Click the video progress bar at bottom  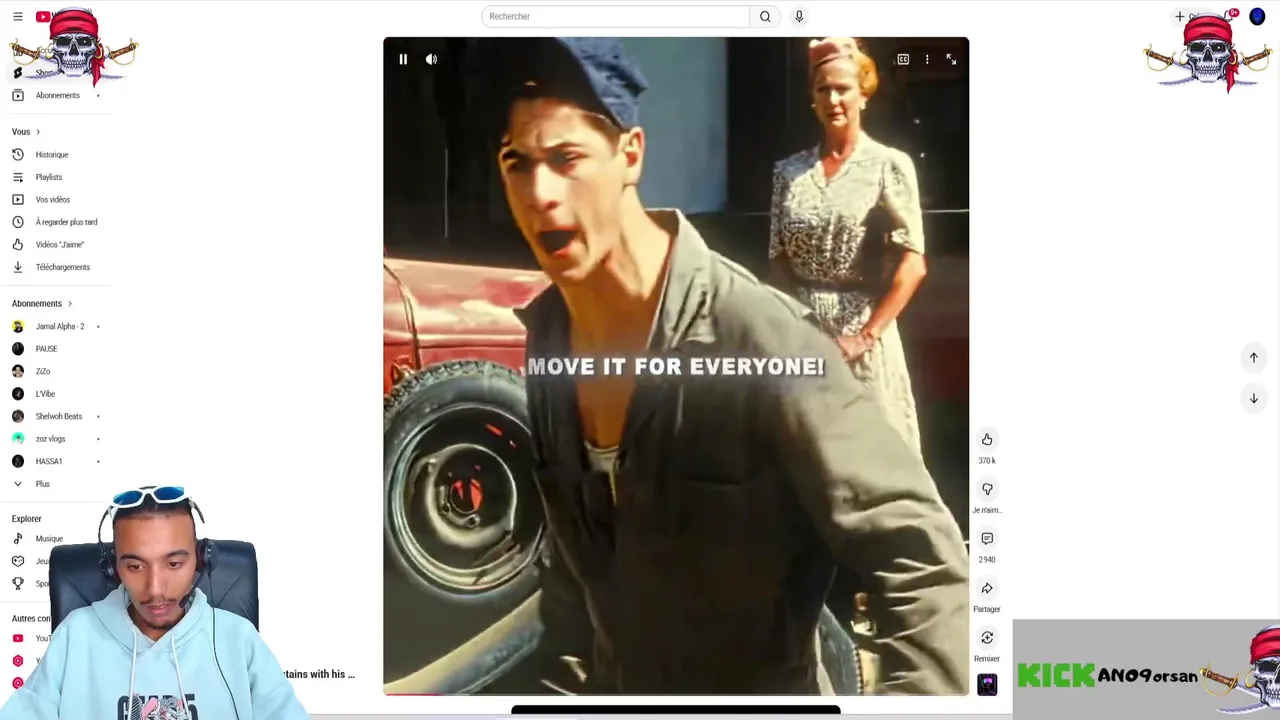coord(676,693)
